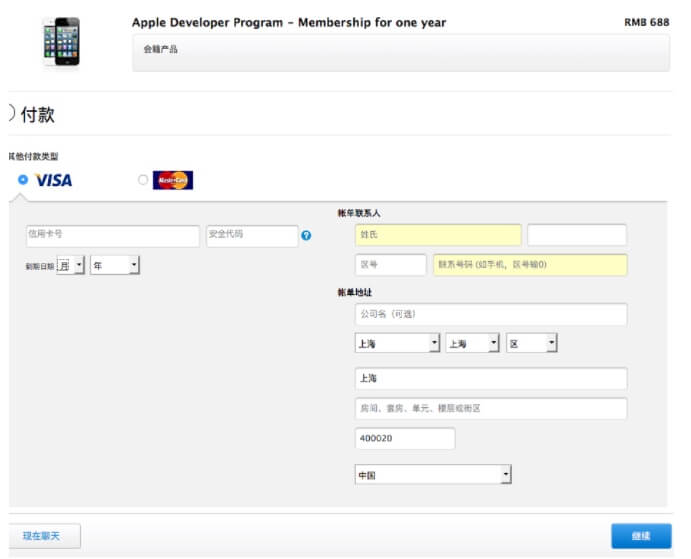
Task: Open the province dropdown showing 上海
Action: [x=398, y=343]
